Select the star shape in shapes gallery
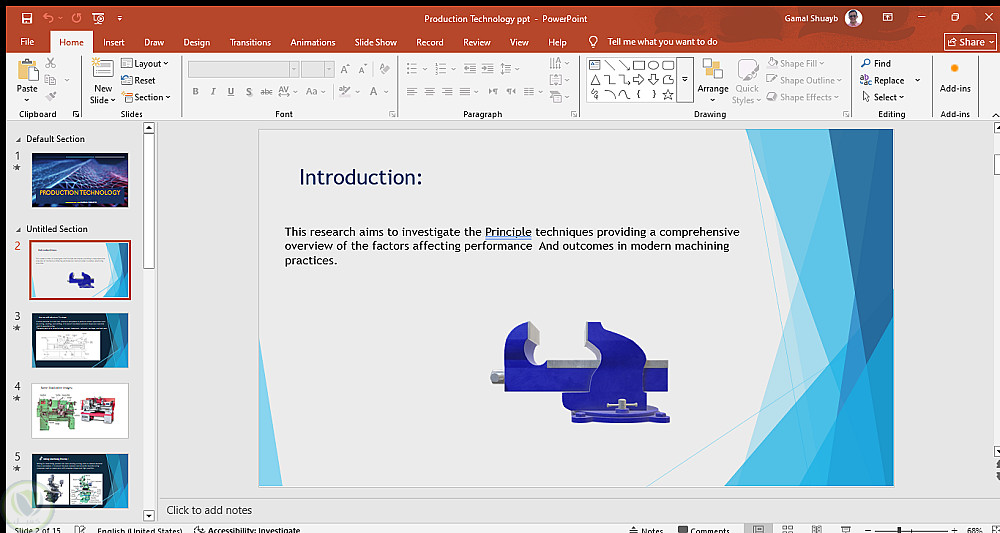Screen dimensions: 1000x533 [668, 95]
